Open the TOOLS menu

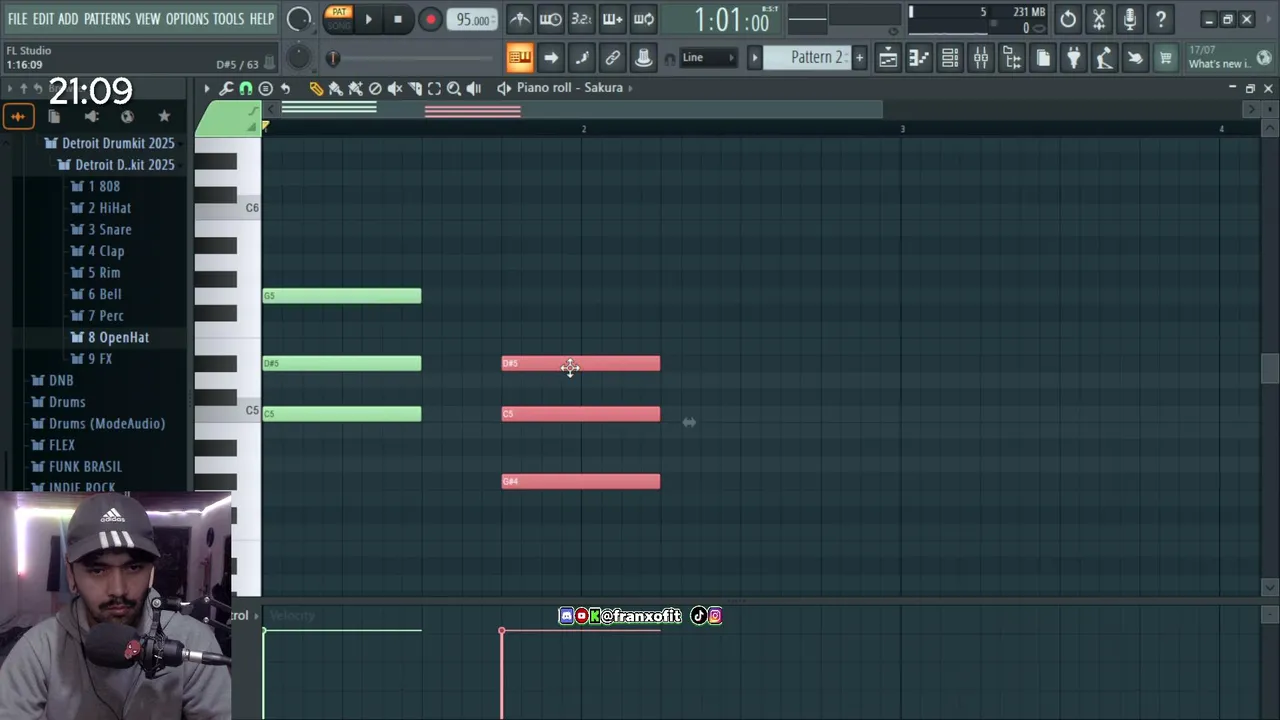[x=228, y=19]
